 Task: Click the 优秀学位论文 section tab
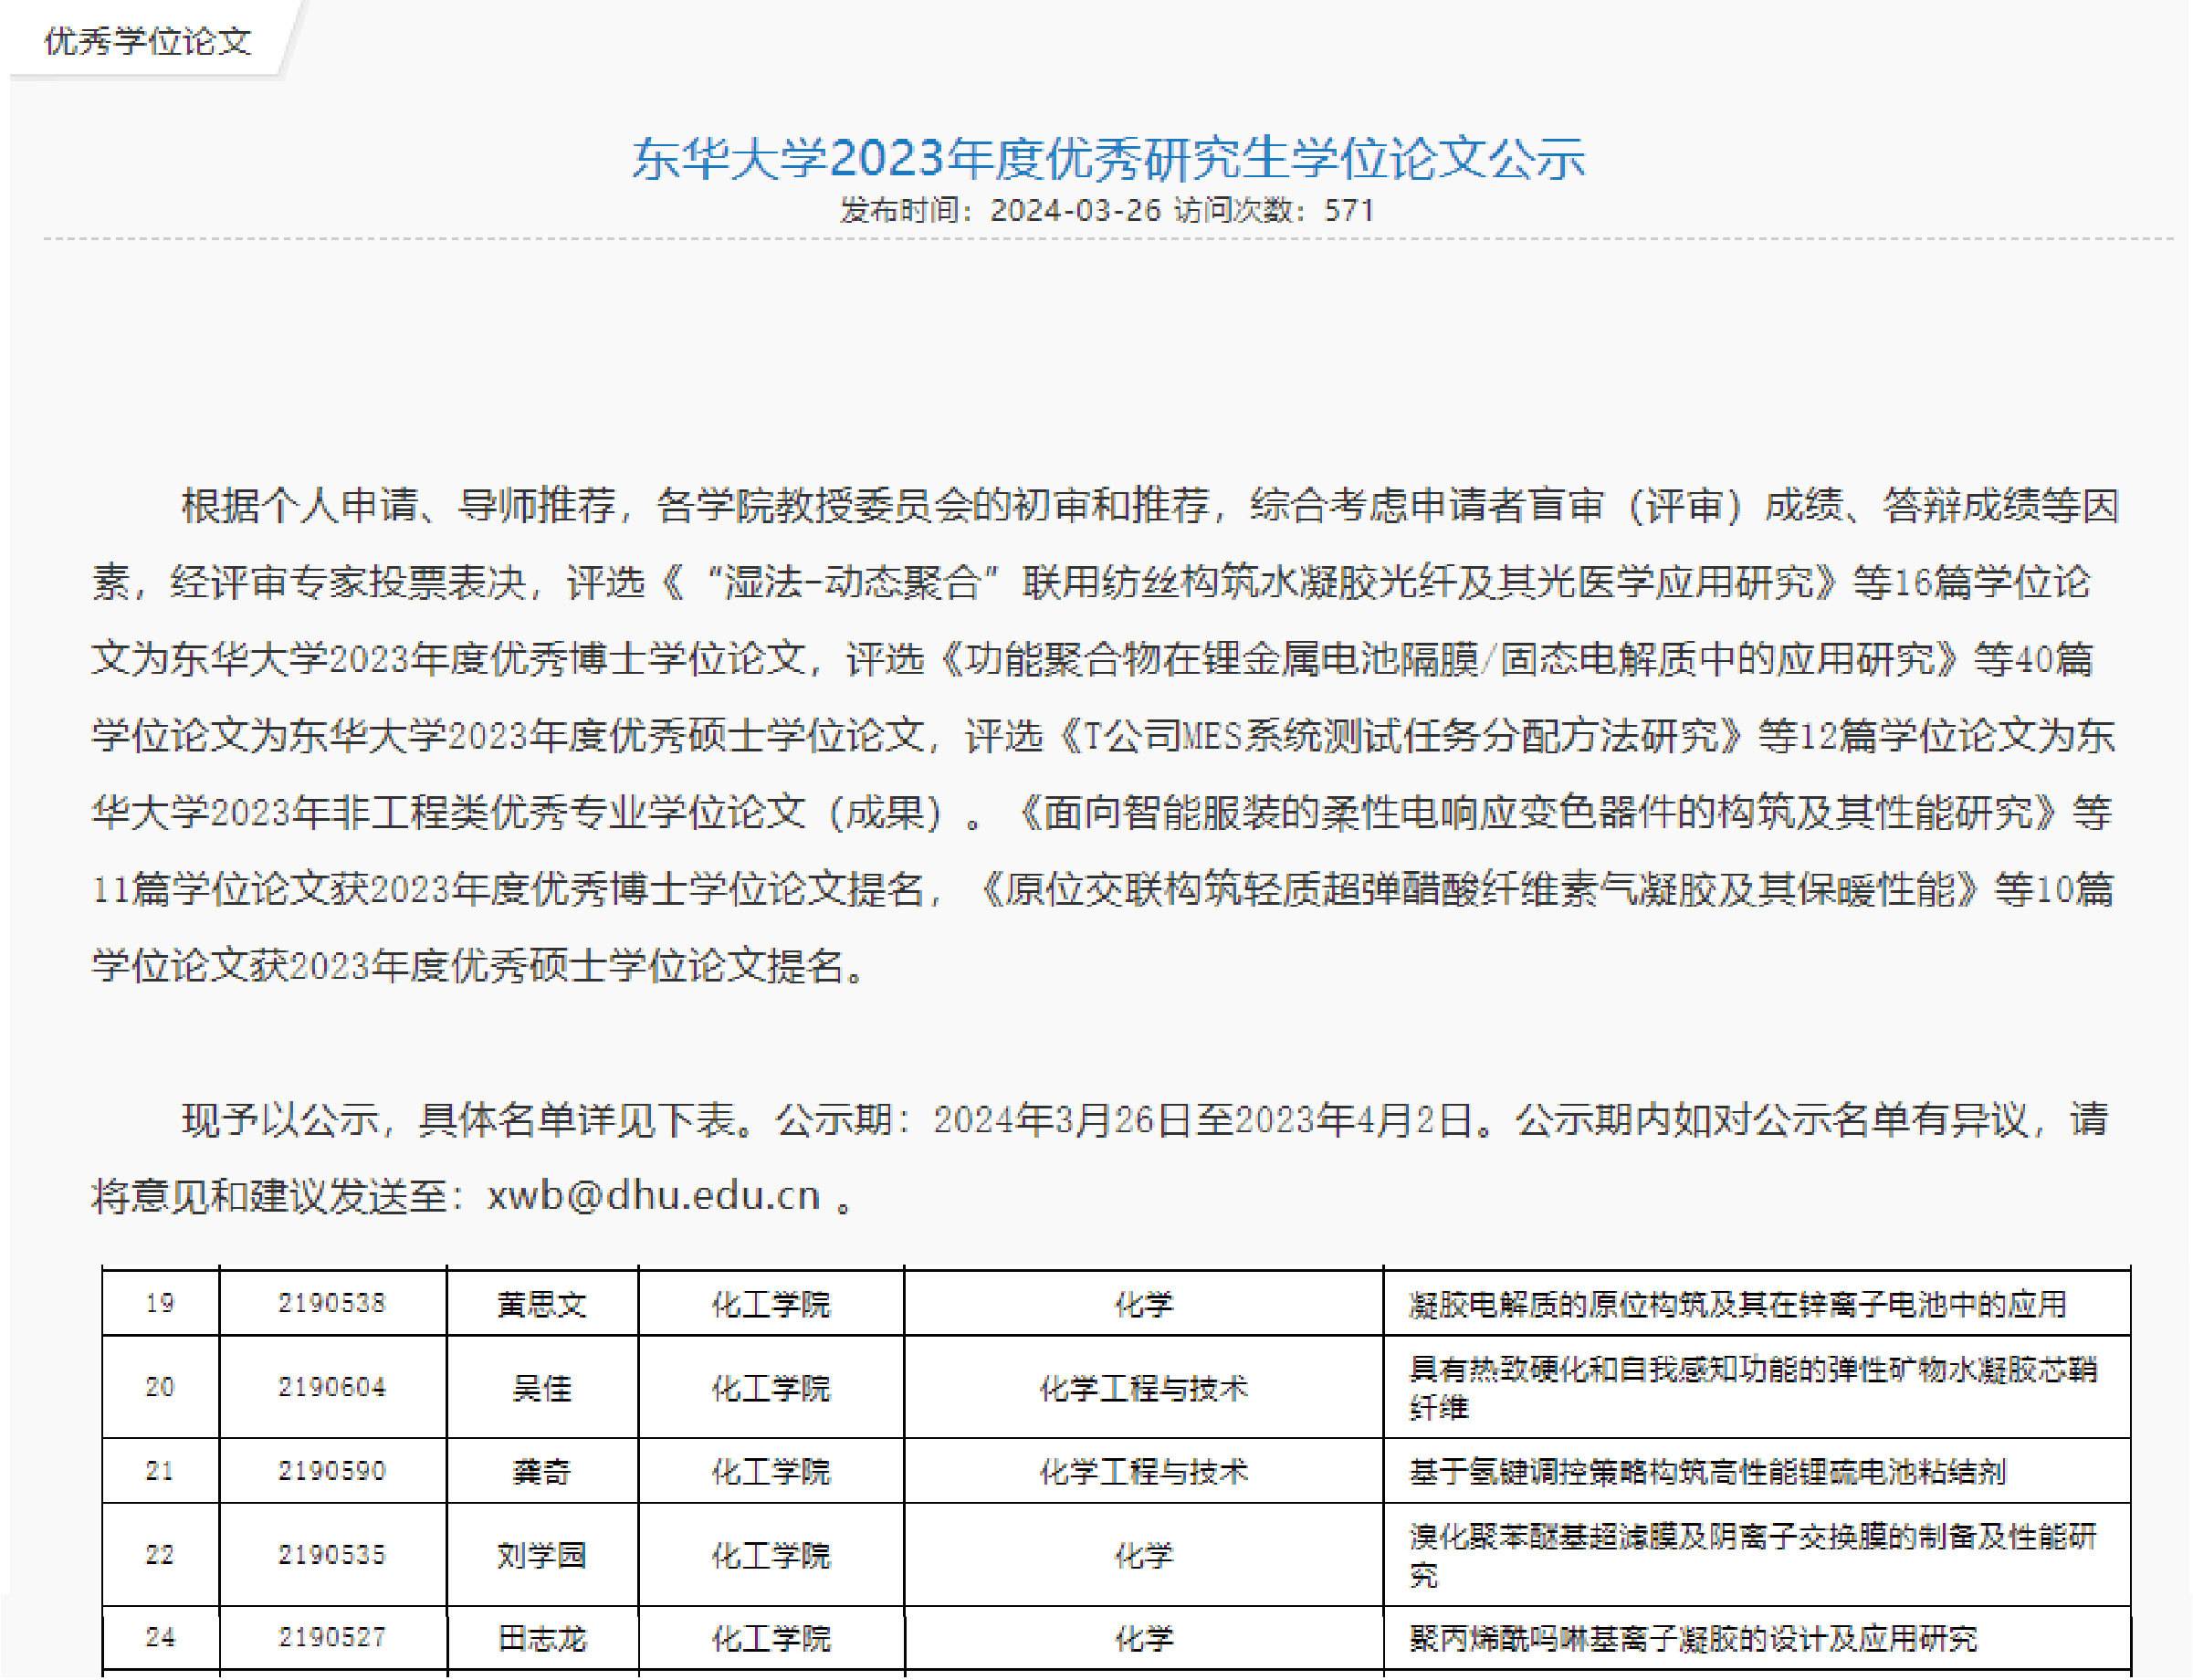click(x=148, y=41)
